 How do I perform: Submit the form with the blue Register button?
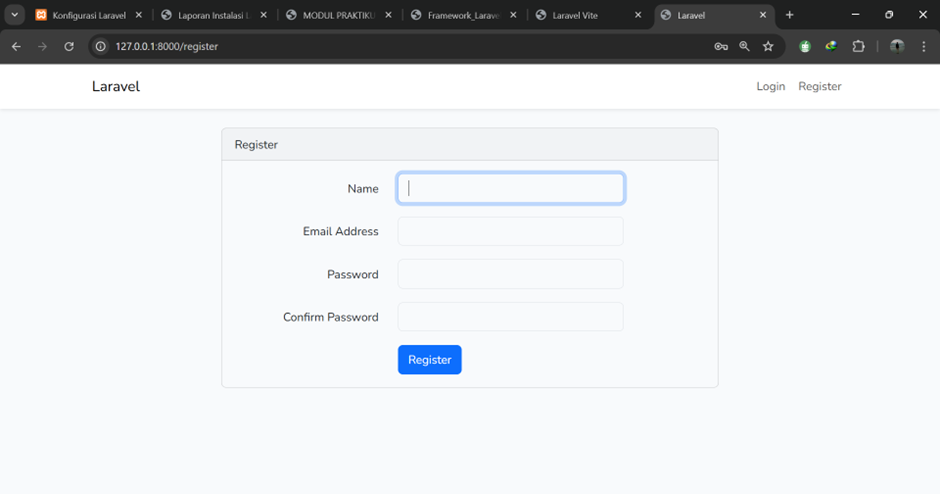tap(430, 360)
